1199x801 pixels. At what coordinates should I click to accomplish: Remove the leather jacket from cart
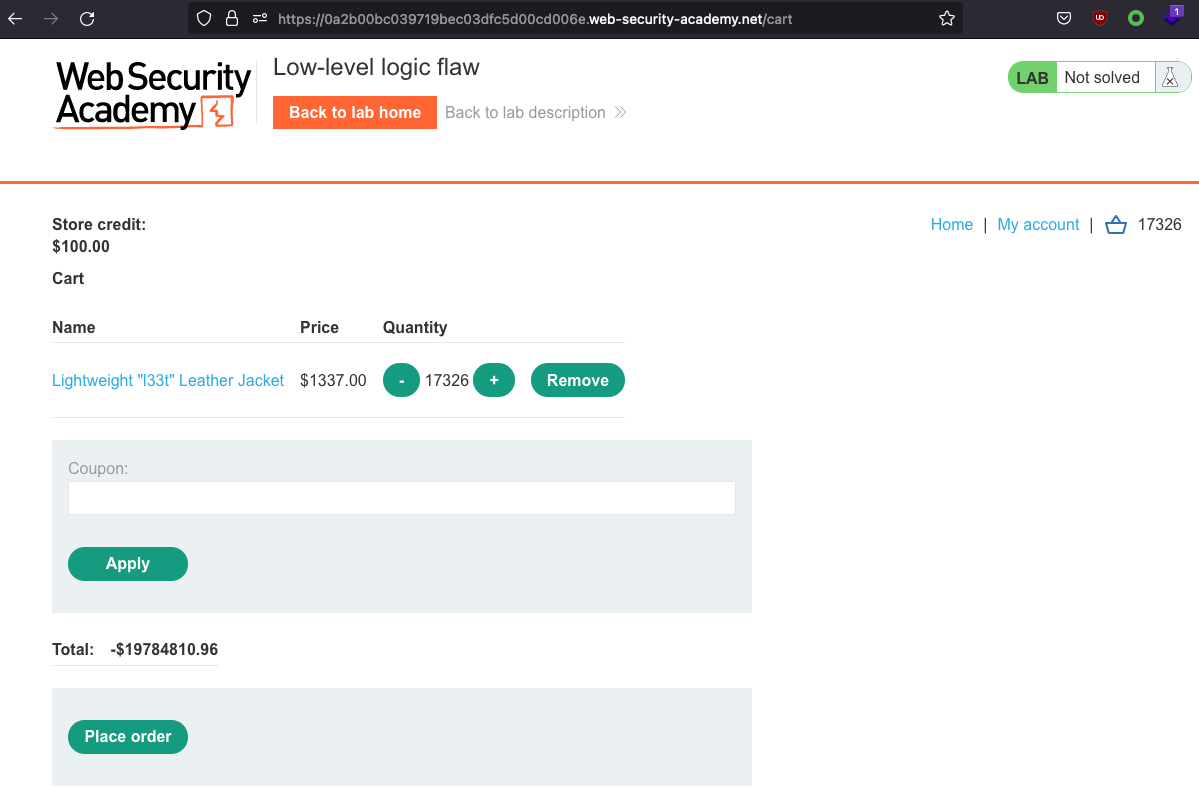577,380
